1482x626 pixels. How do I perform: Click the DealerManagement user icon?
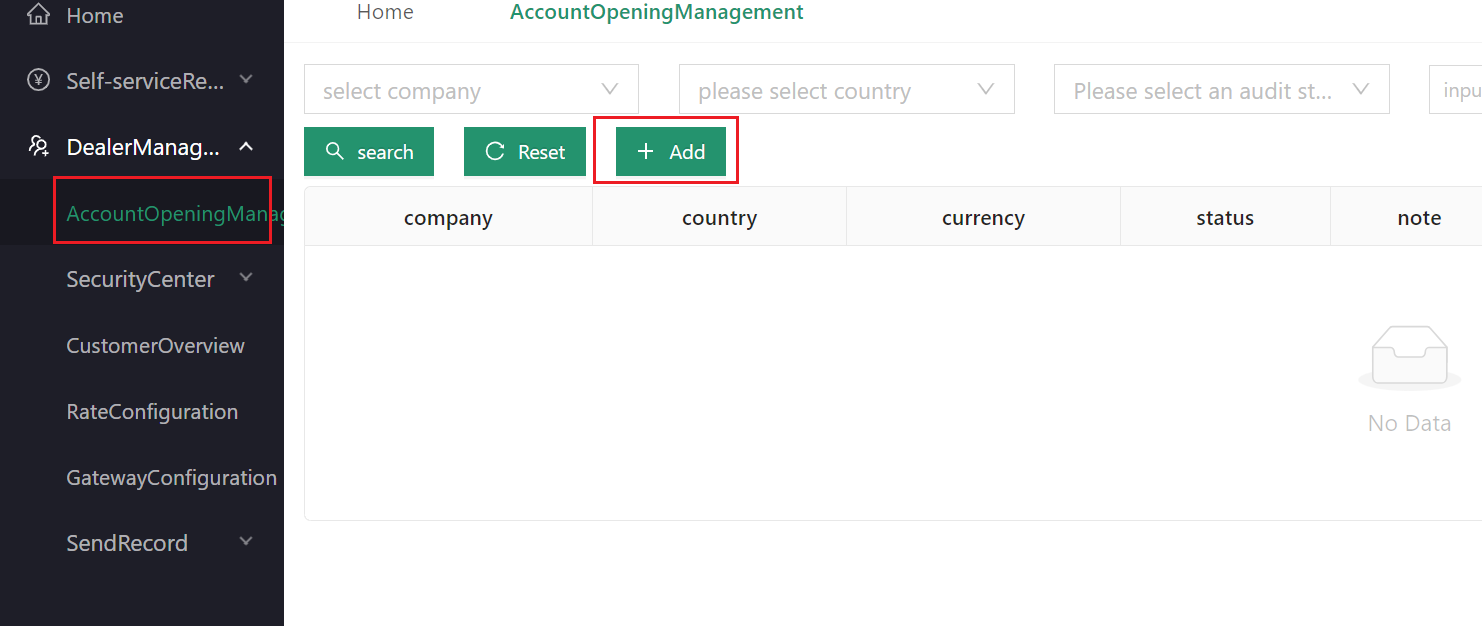pyautogui.click(x=38, y=147)
